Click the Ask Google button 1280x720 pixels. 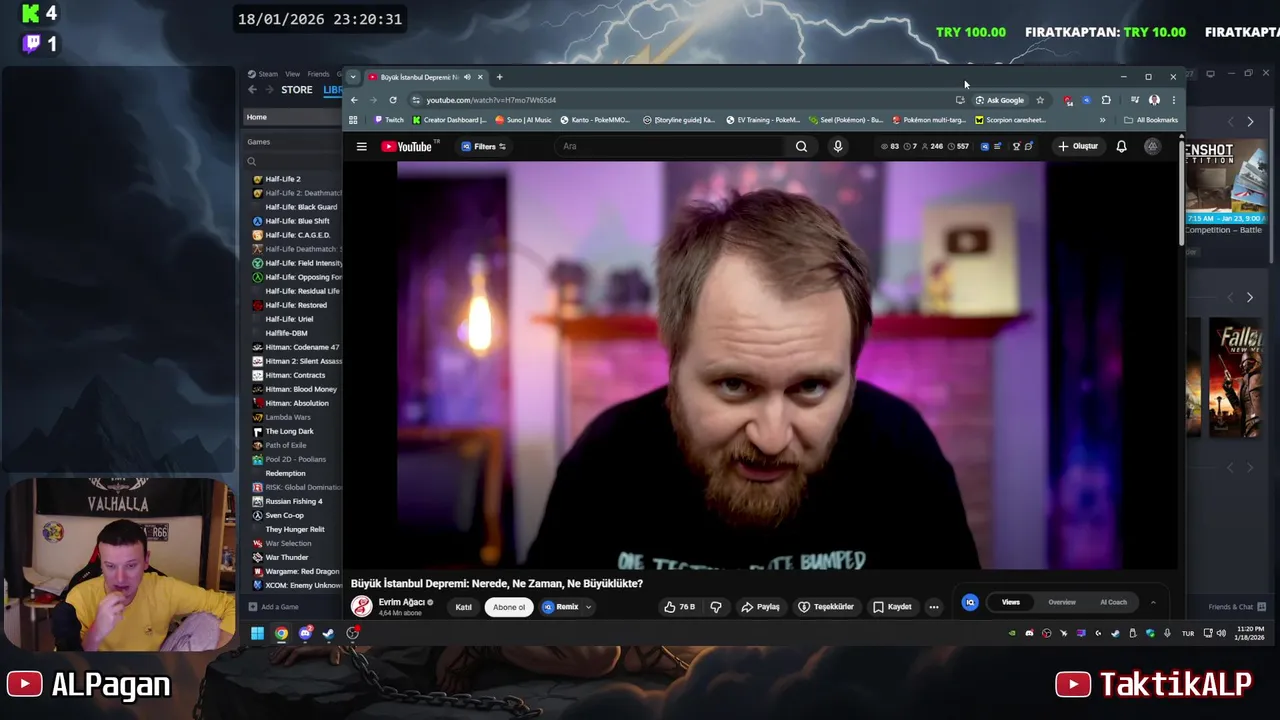[1000, 100]
